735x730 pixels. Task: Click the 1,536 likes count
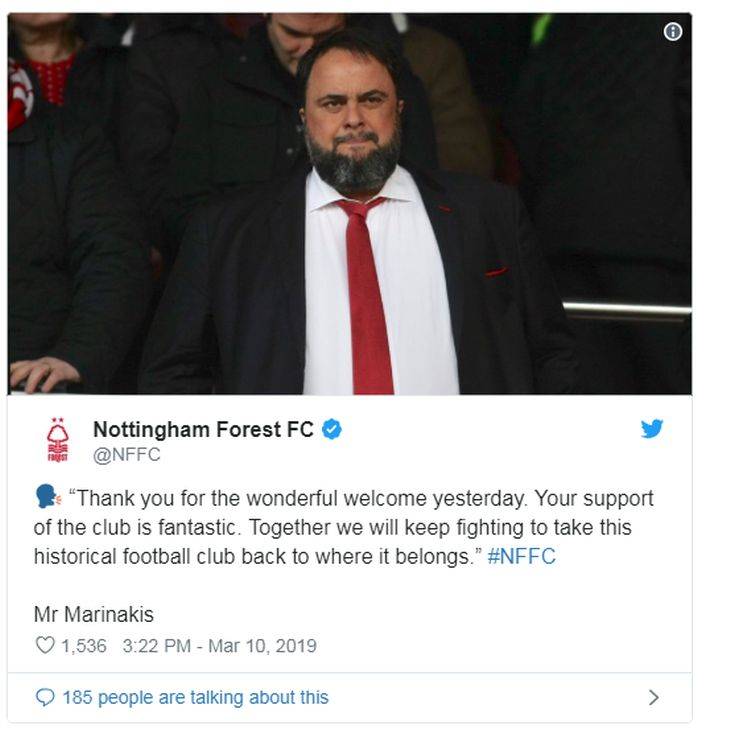point(83,645)
